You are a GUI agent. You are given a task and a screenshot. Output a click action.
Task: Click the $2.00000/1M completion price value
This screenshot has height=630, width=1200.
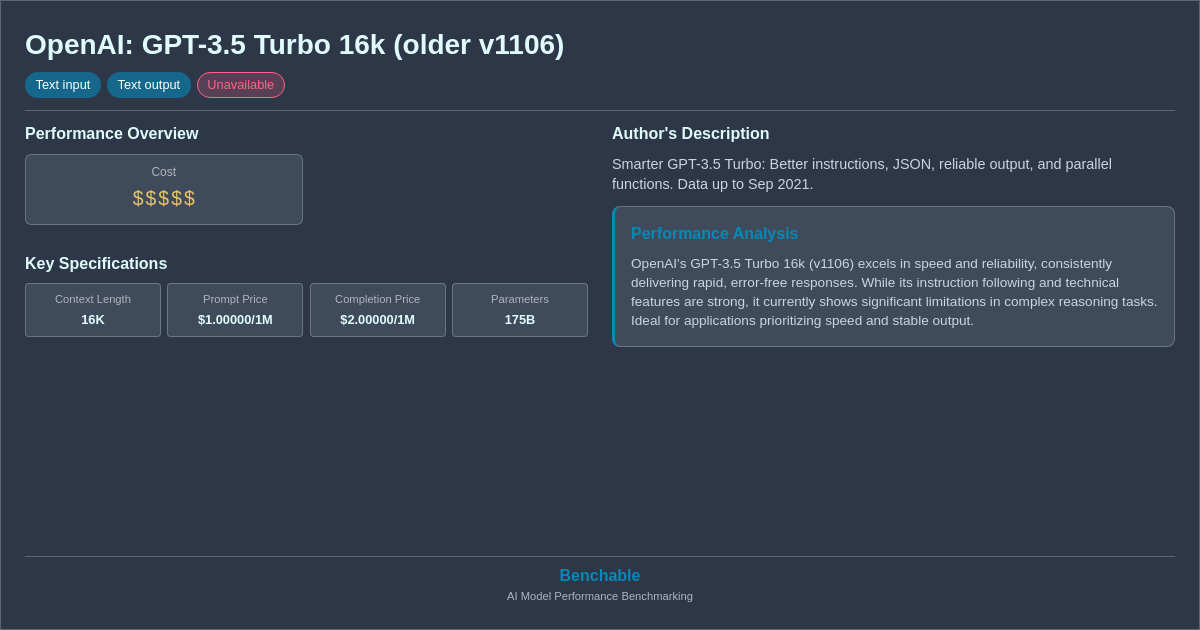pos(377,318)
